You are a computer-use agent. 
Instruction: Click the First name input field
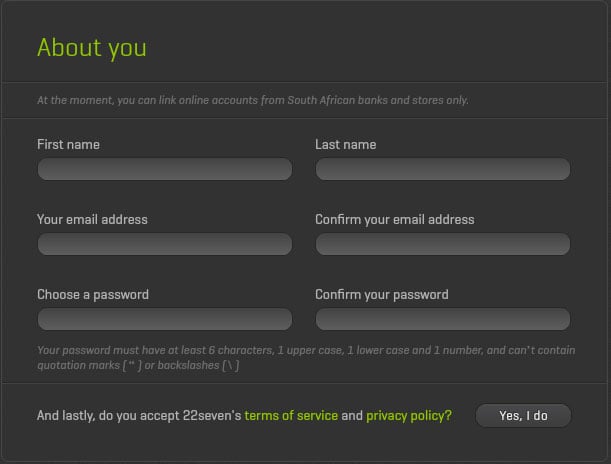(164, 170)
